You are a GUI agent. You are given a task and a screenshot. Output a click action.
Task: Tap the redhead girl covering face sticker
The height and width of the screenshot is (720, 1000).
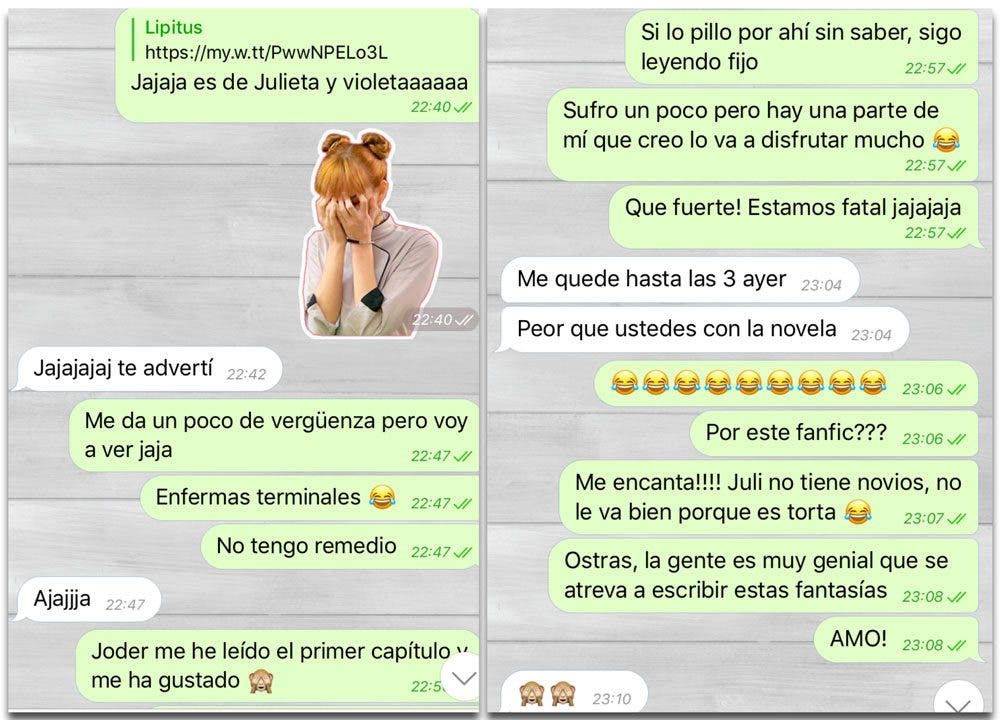(370, 233)
